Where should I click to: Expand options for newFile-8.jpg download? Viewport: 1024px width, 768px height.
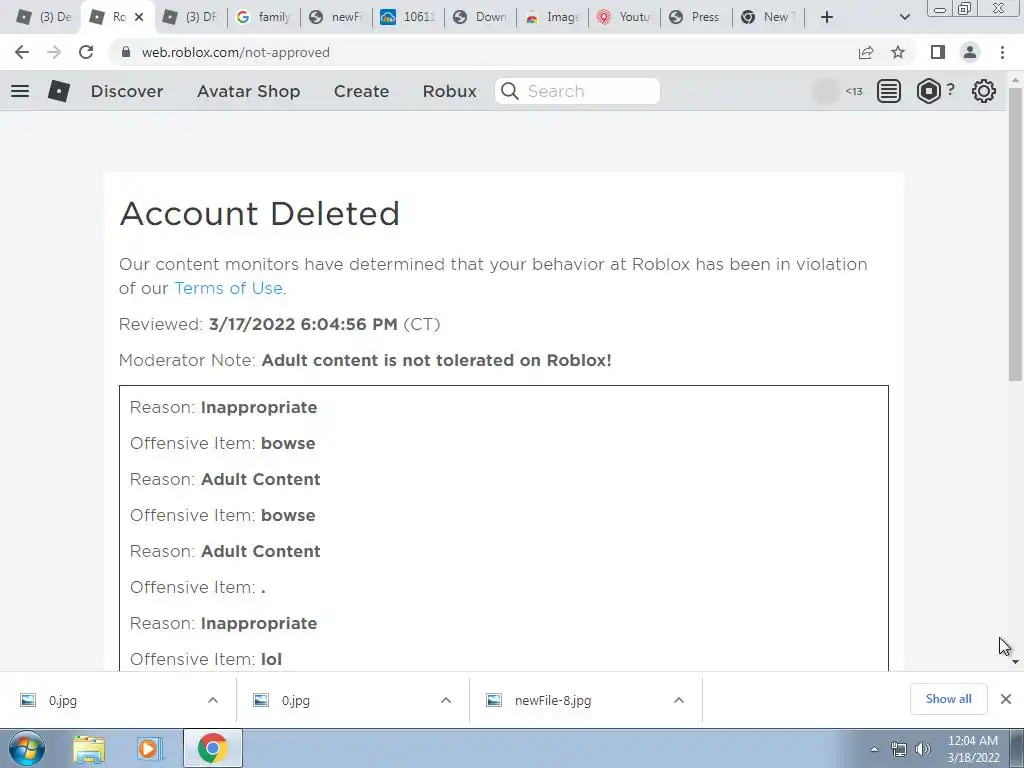(x=679, y=700)
